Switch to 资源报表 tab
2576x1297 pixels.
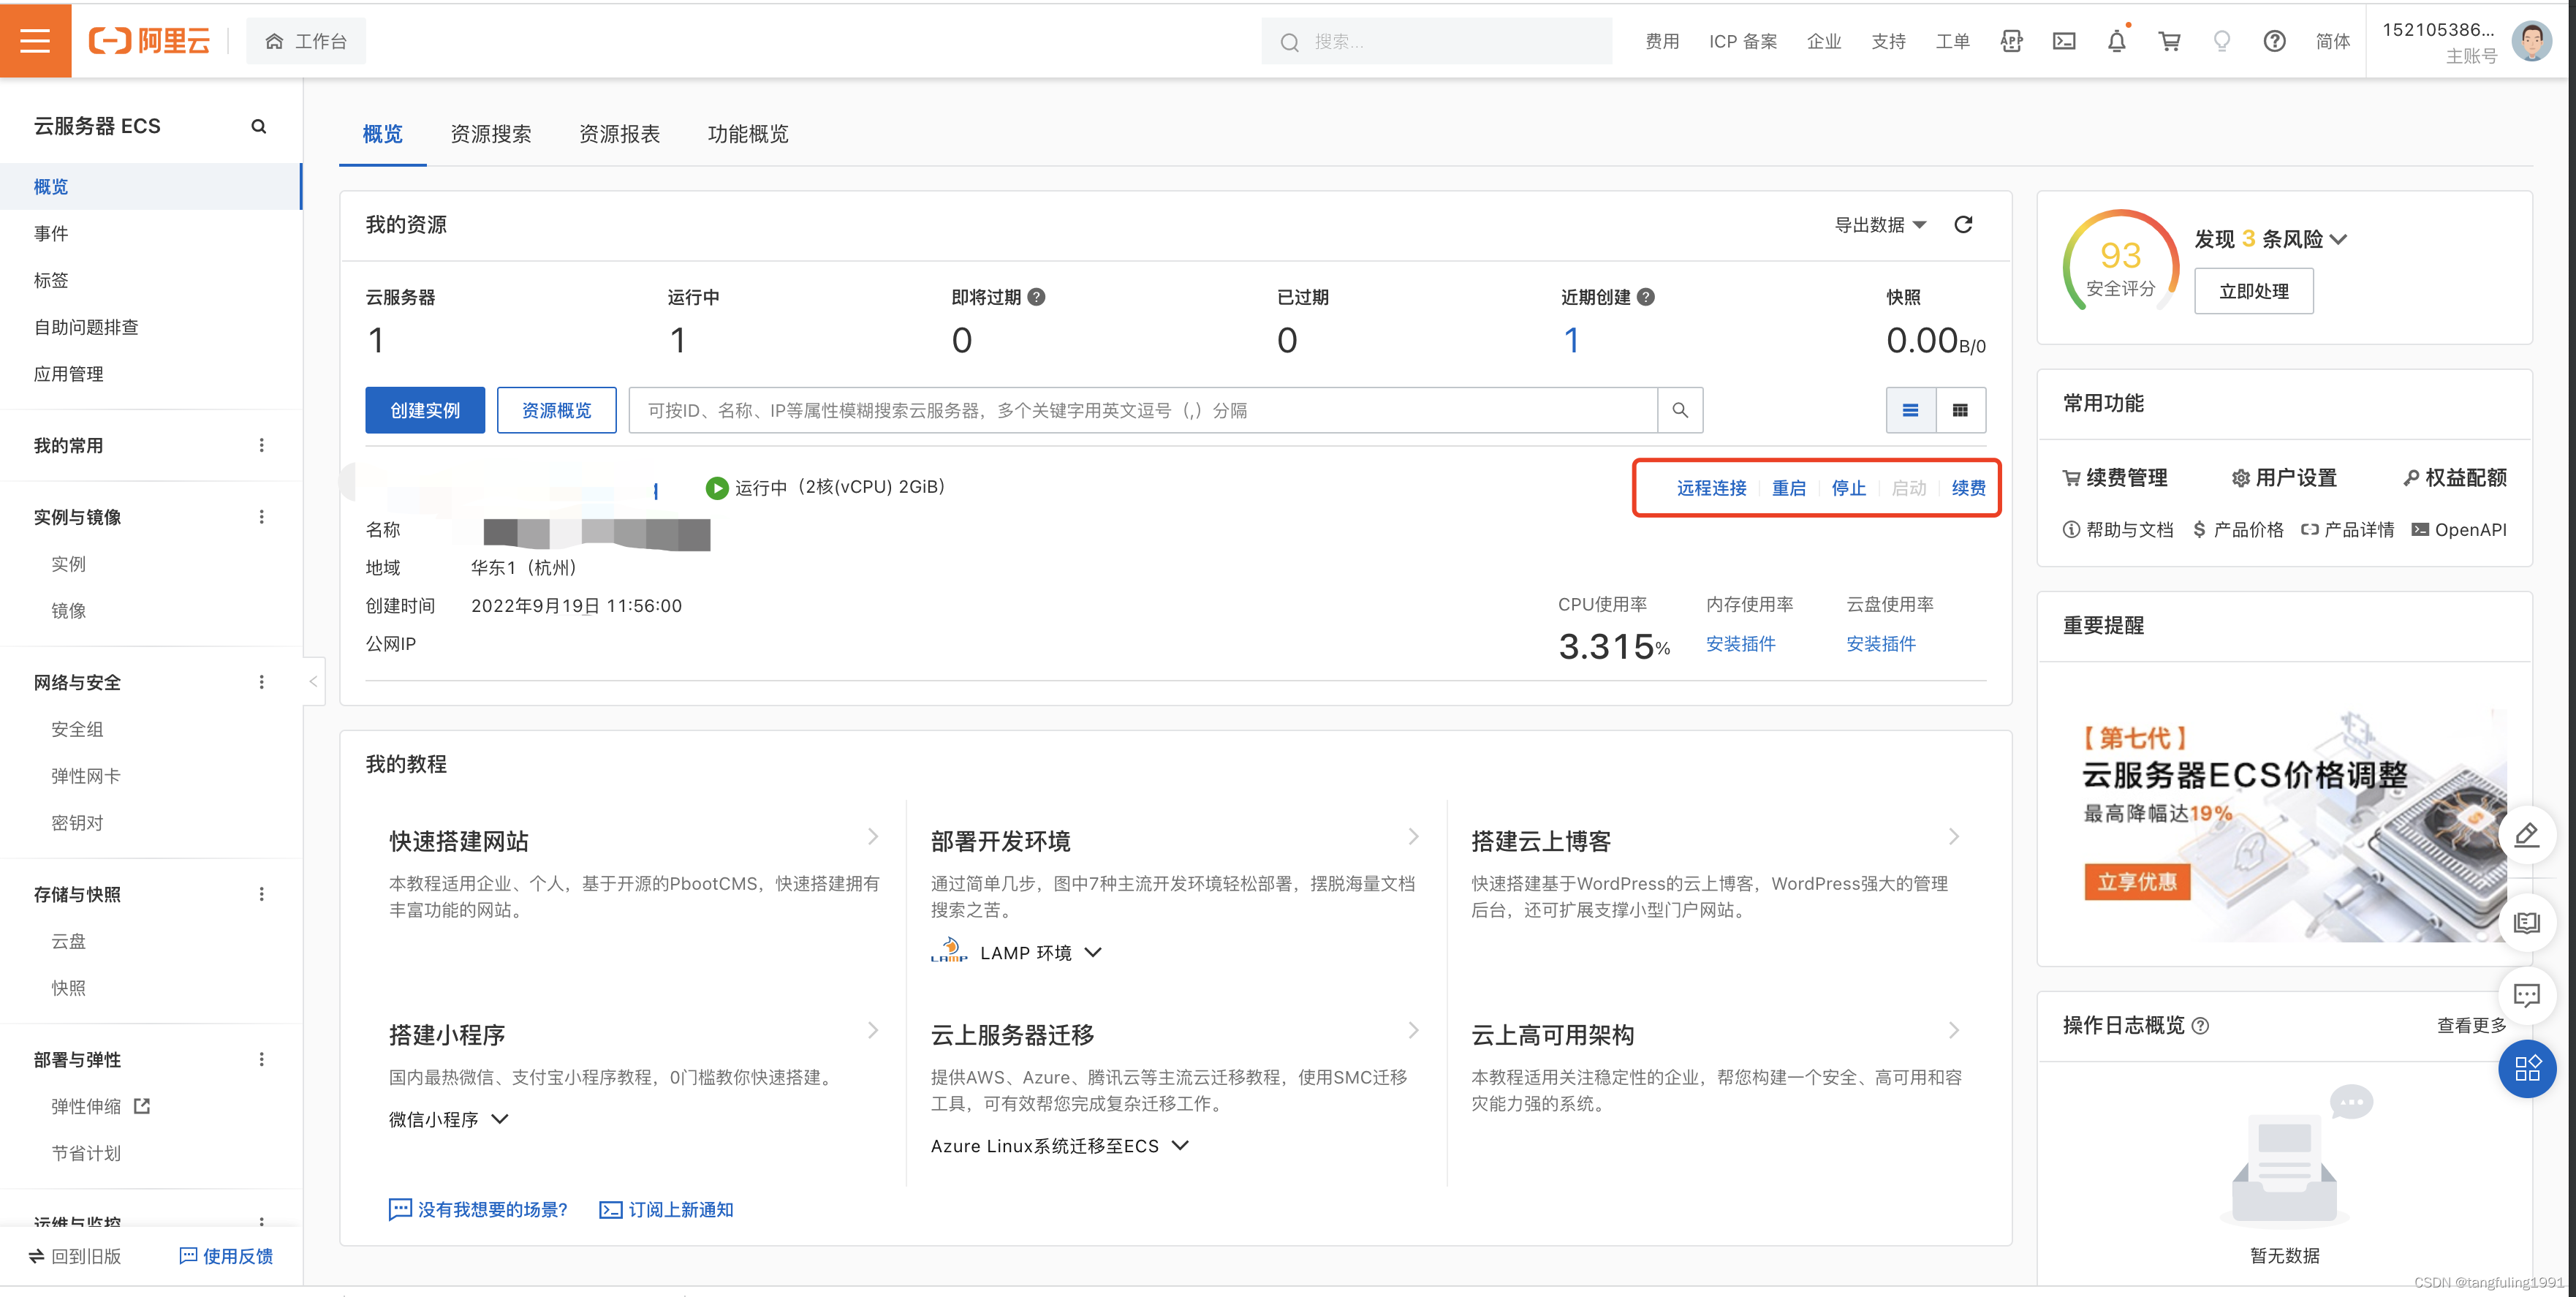[619, 134]
